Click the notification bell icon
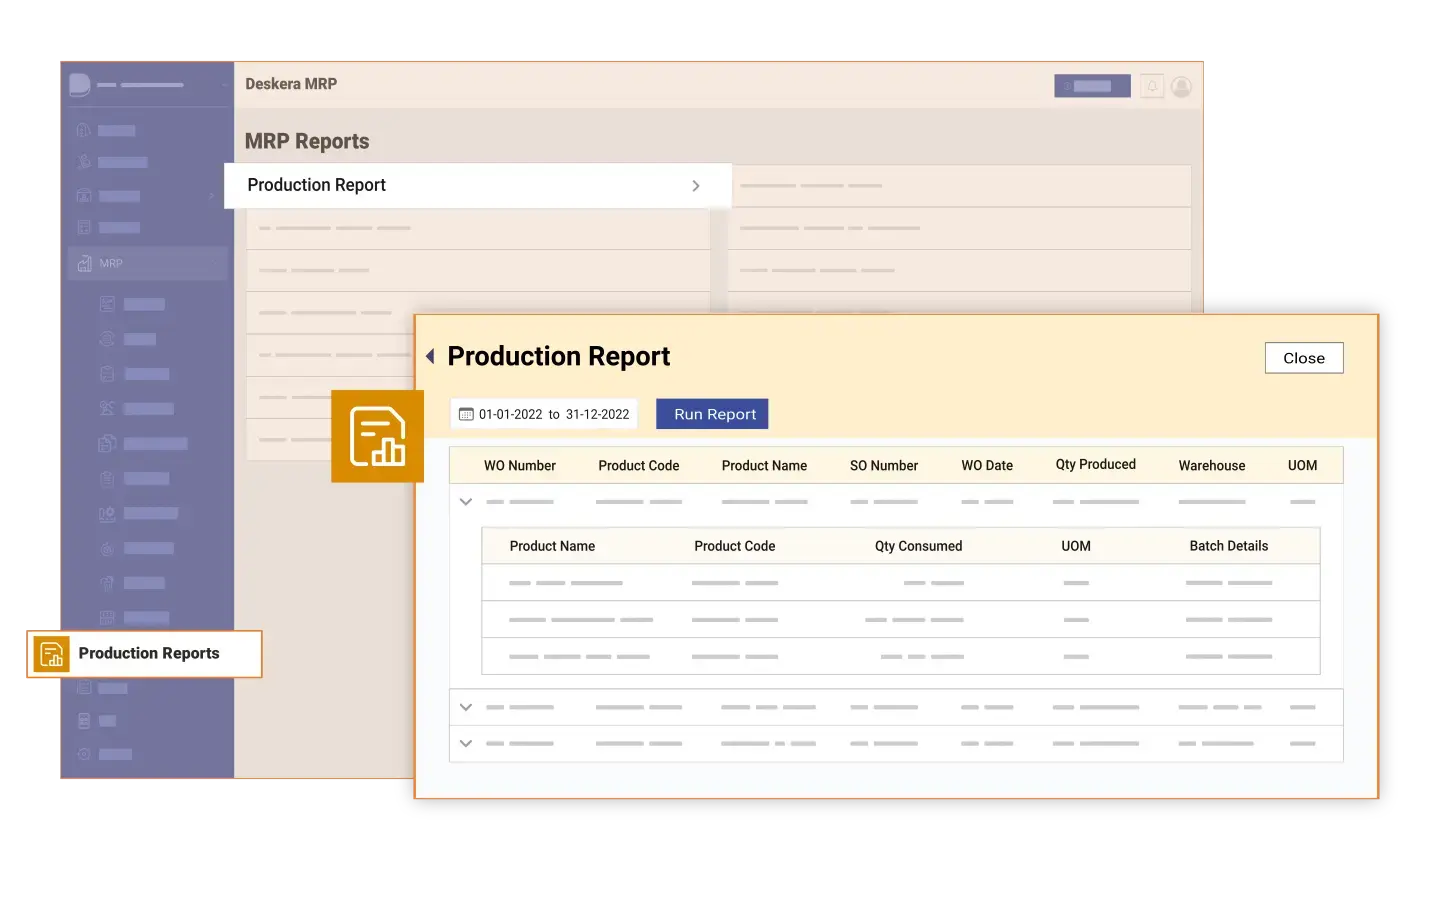1441x901 pixels. pos(1152,86)
